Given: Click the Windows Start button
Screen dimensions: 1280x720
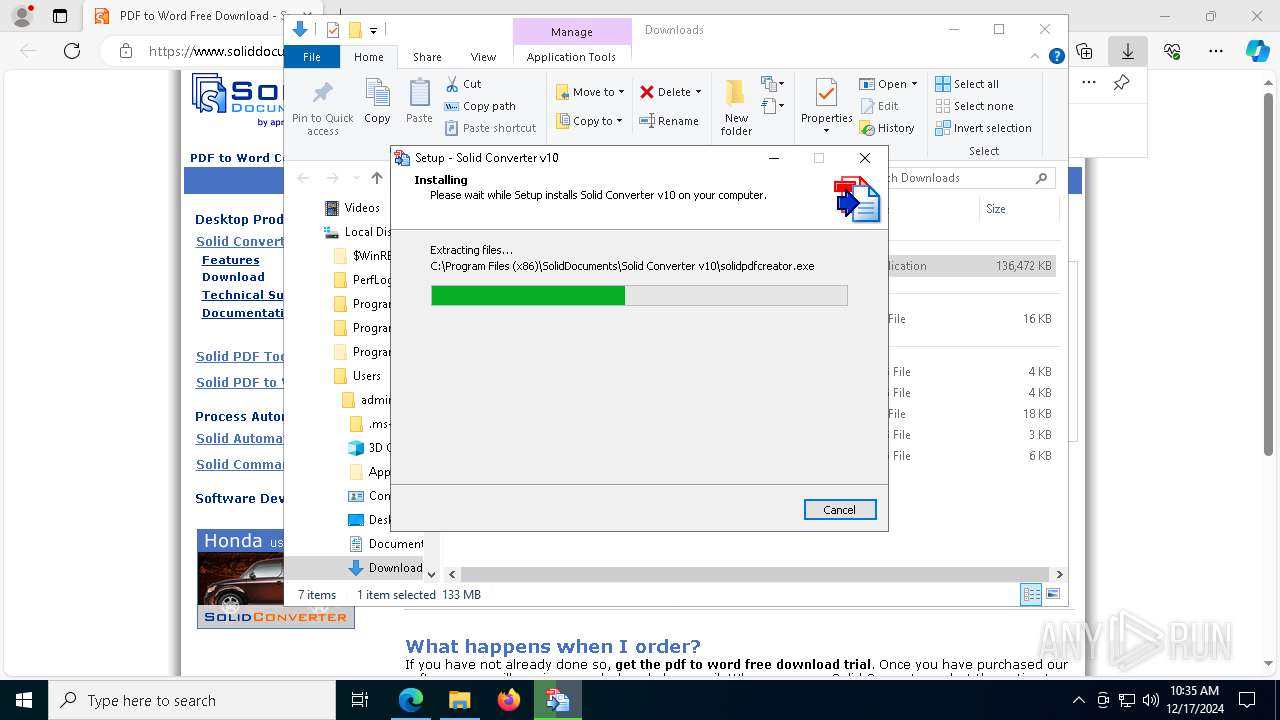Looking at the screenshot, I should [23, 700].
